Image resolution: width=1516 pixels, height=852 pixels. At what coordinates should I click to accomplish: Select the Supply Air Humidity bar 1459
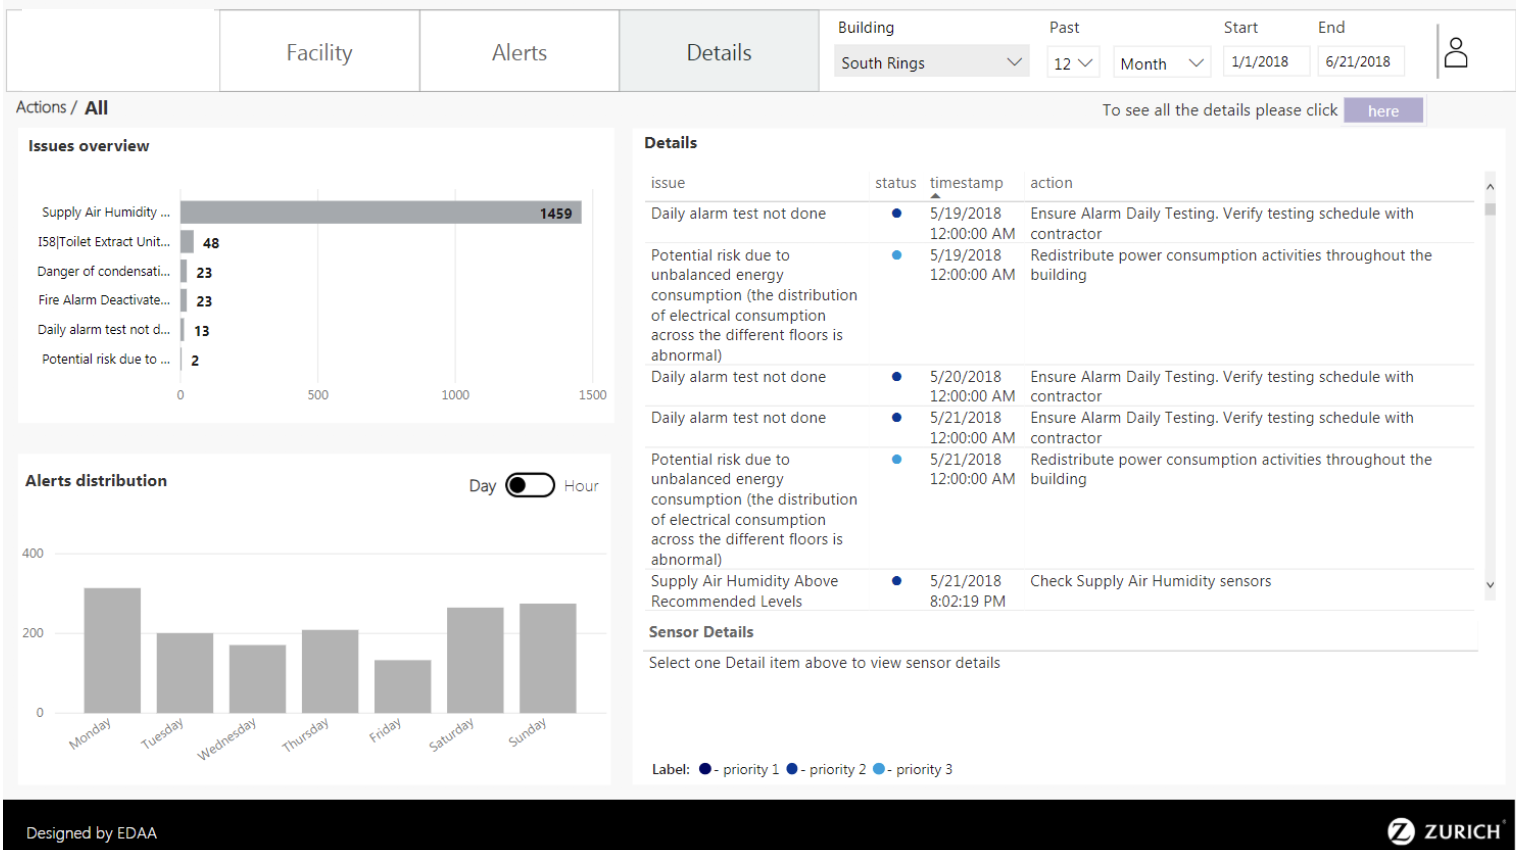tap(380, 213)
